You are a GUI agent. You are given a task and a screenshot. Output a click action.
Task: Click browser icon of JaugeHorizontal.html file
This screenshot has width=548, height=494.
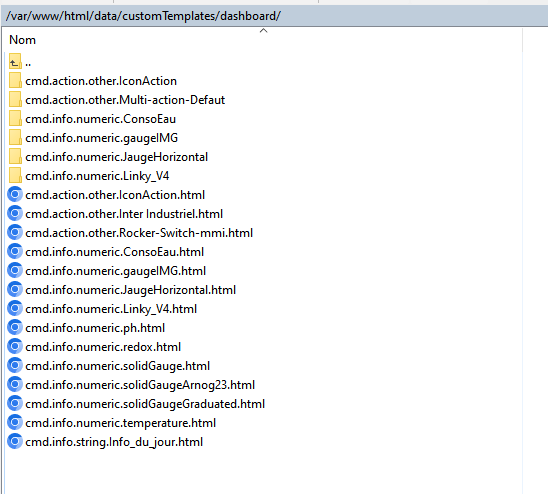pos(15,289)
